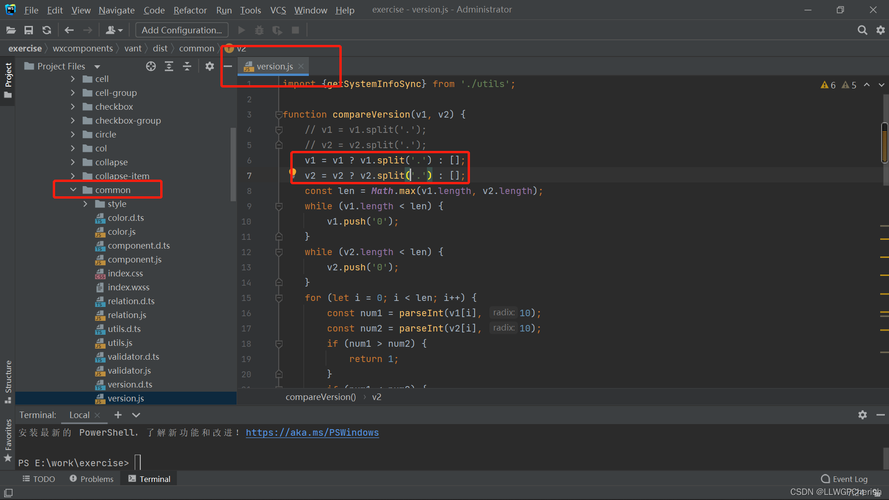This screenshot has height=500, width=889.
Task: Expand the cell folder
Action: click(73, 79)
